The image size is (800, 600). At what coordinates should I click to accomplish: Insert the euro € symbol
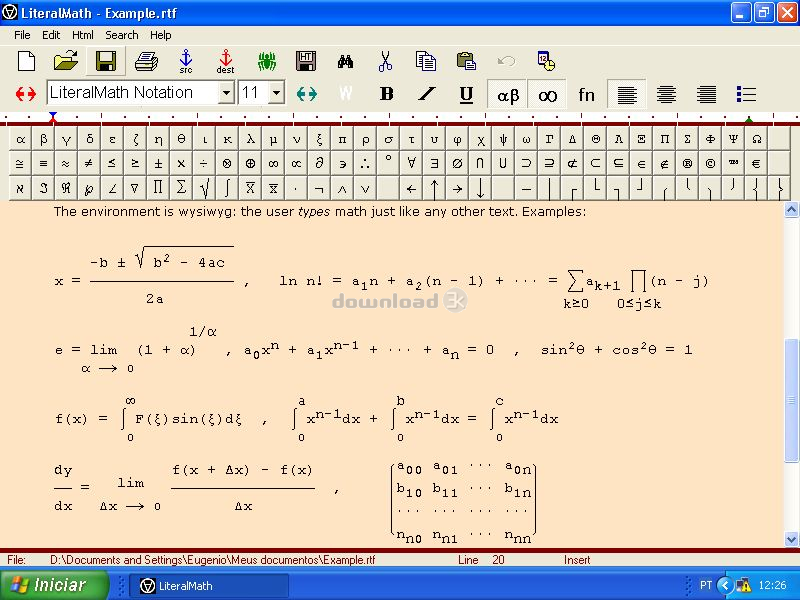point(757,164)
